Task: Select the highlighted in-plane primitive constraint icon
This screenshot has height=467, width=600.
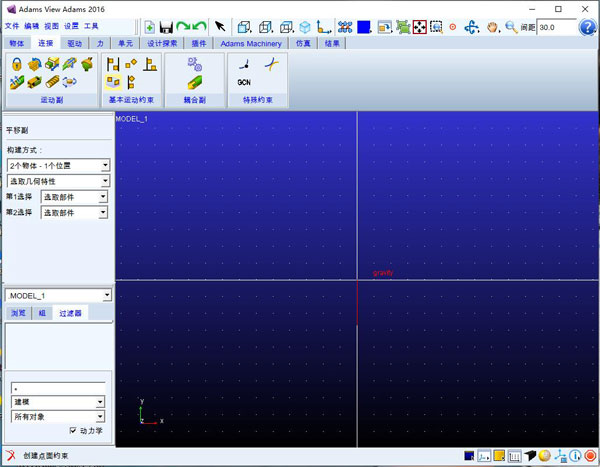Action: pos(113,82)
